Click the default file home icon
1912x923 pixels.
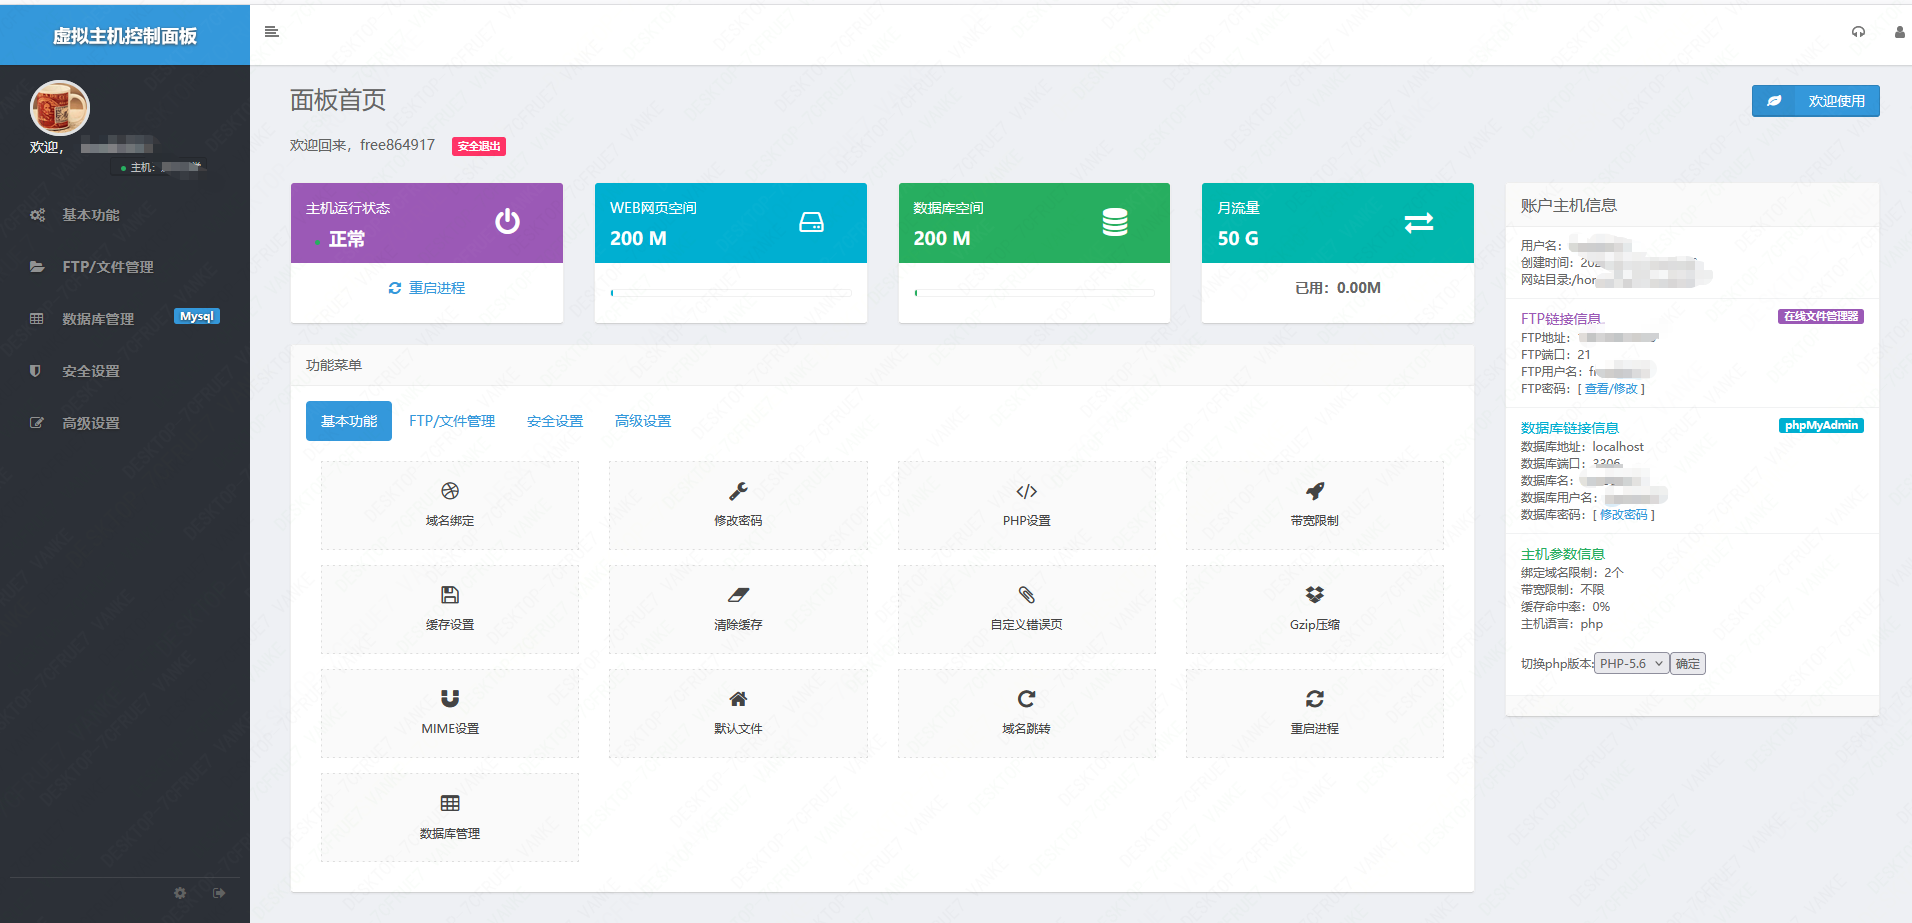pyautogui.click(x=738, y=699)
